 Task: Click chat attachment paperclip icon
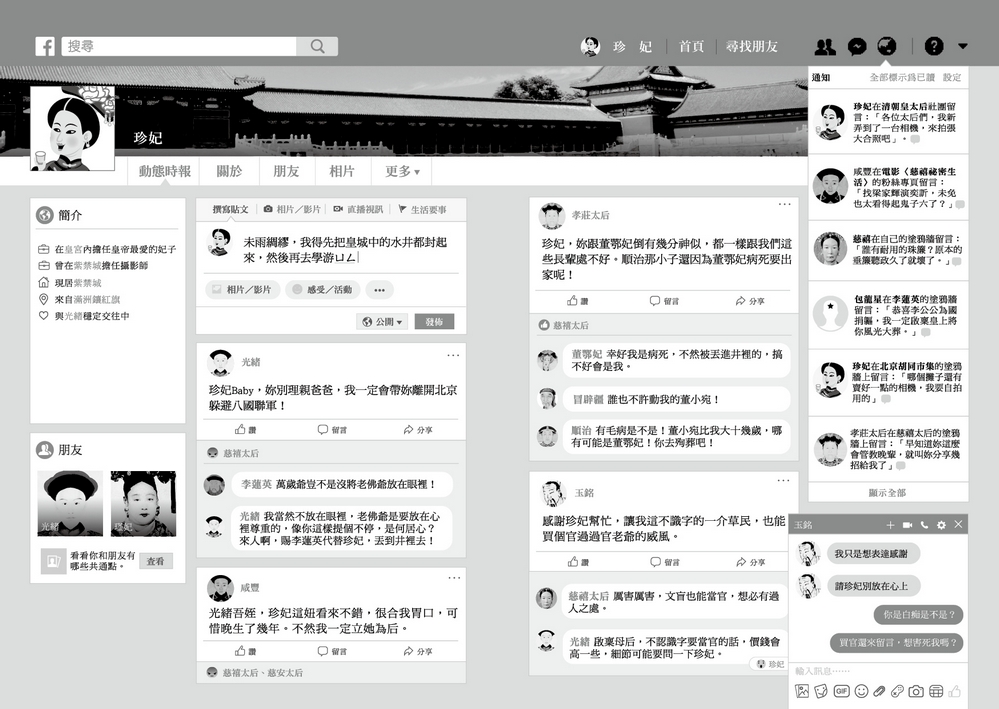click(x=879, y=691)
